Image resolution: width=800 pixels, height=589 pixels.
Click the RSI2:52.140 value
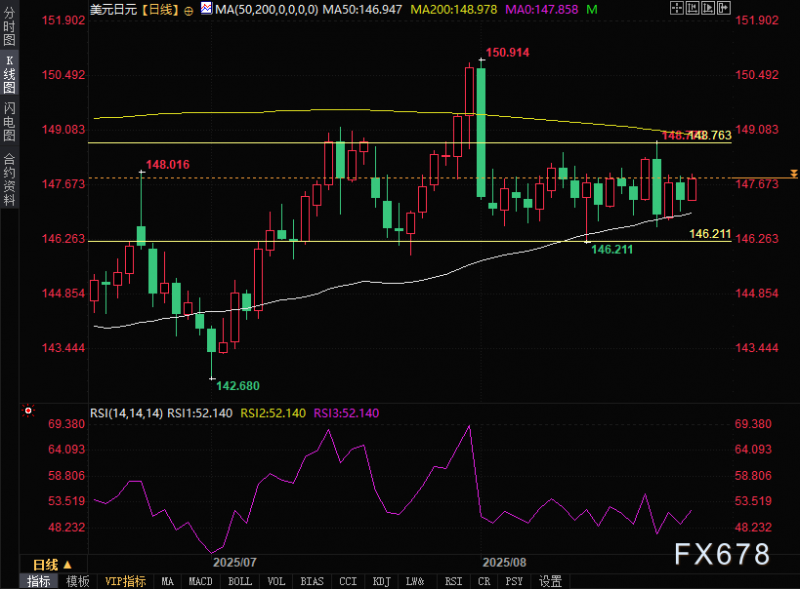[x=273, y=413]
